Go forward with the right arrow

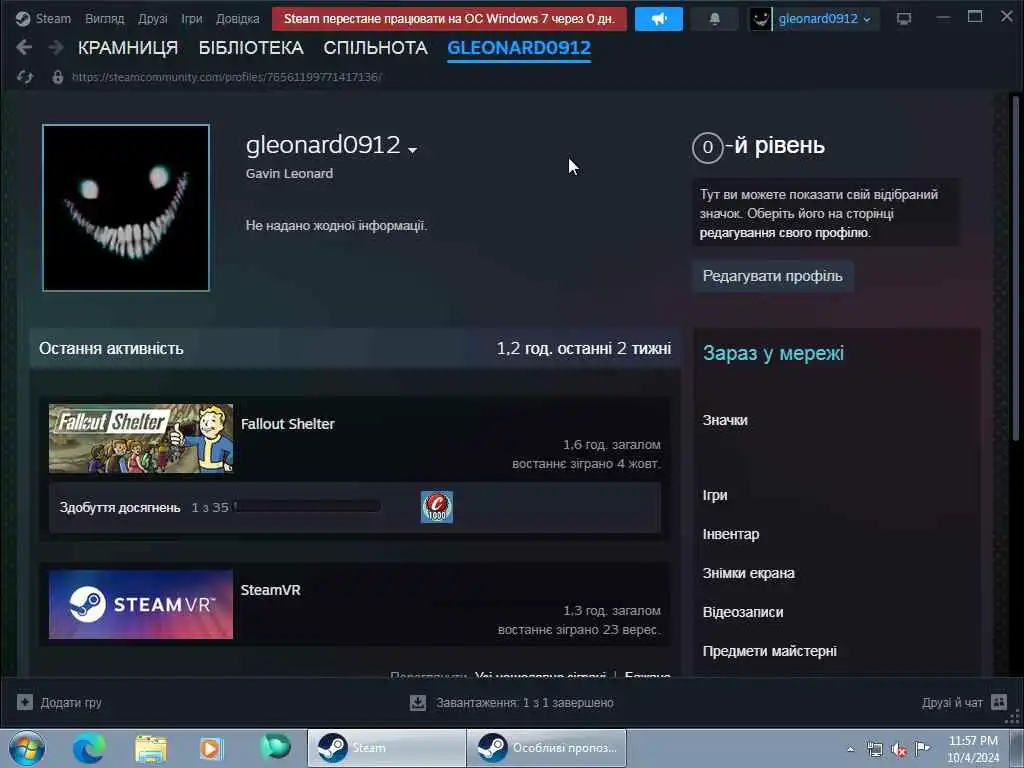pos(56,47)
